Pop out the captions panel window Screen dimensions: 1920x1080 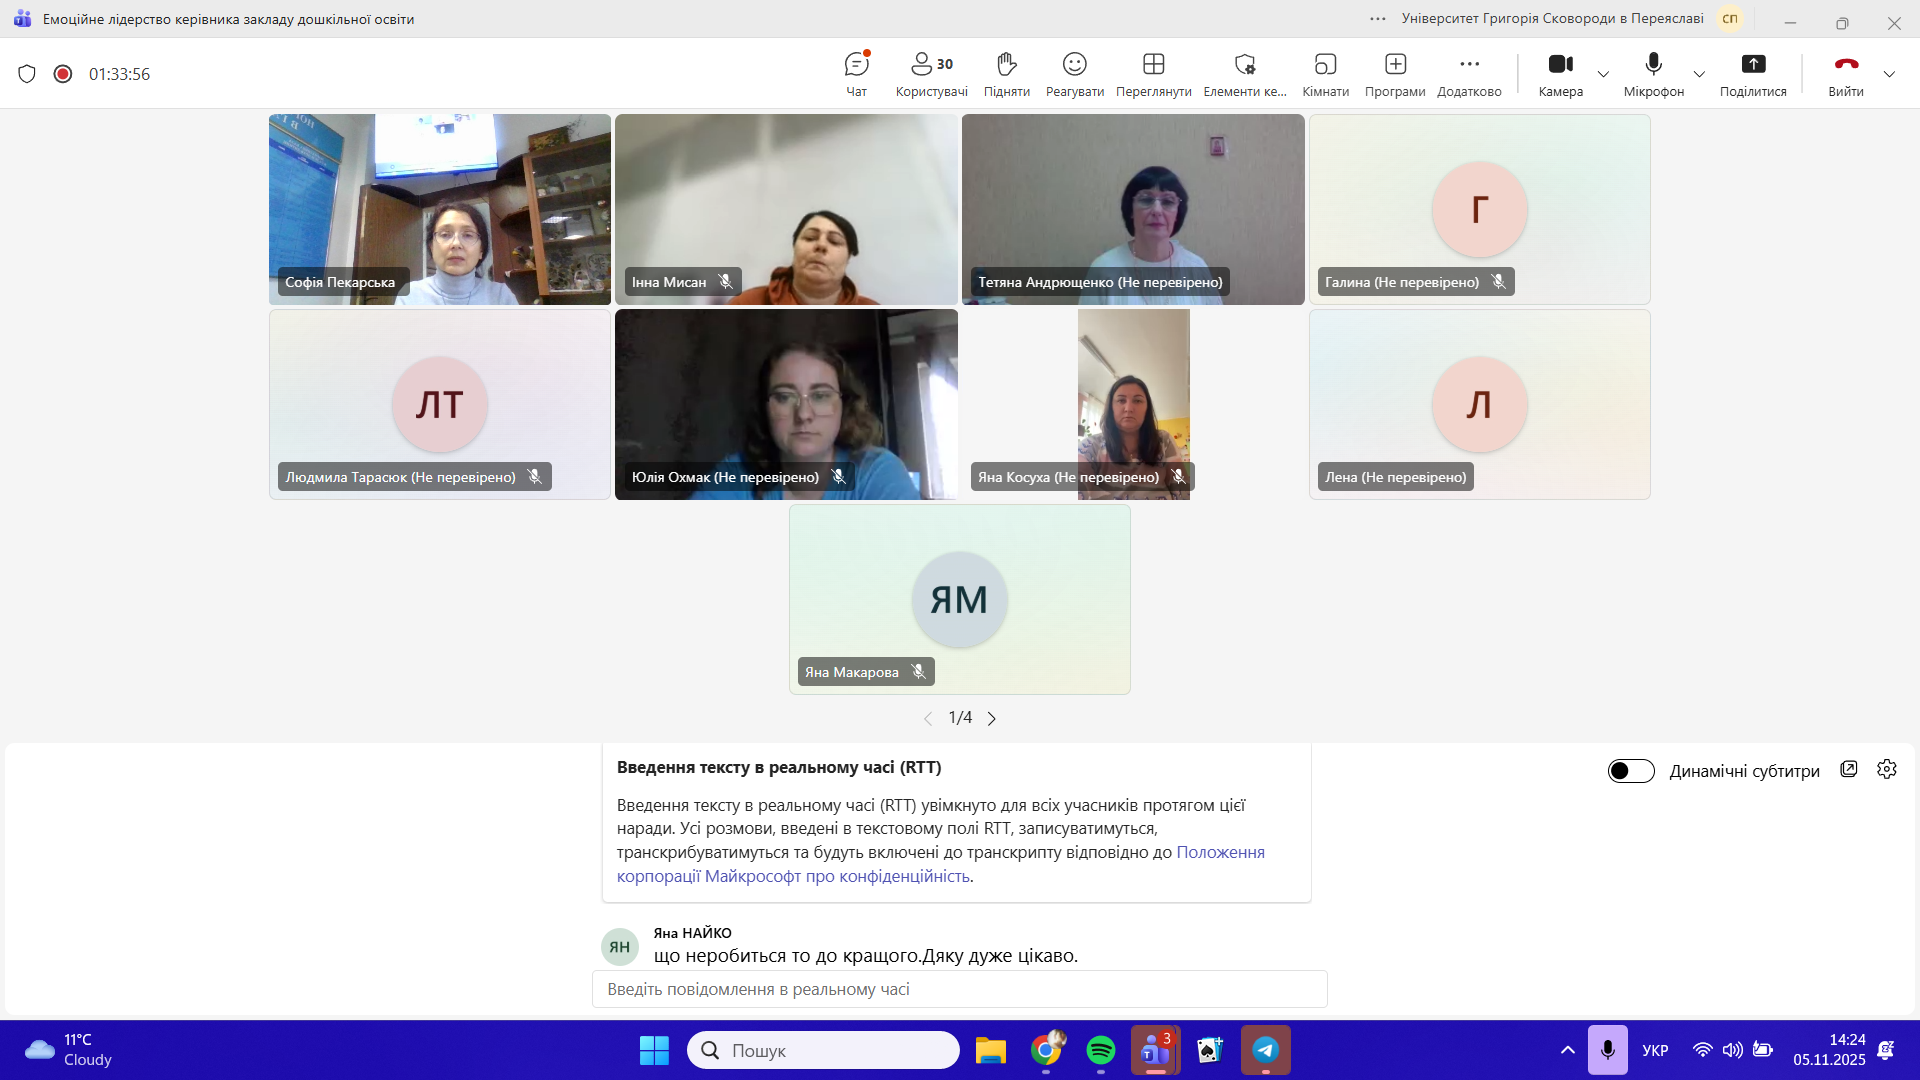[1849, 769]
